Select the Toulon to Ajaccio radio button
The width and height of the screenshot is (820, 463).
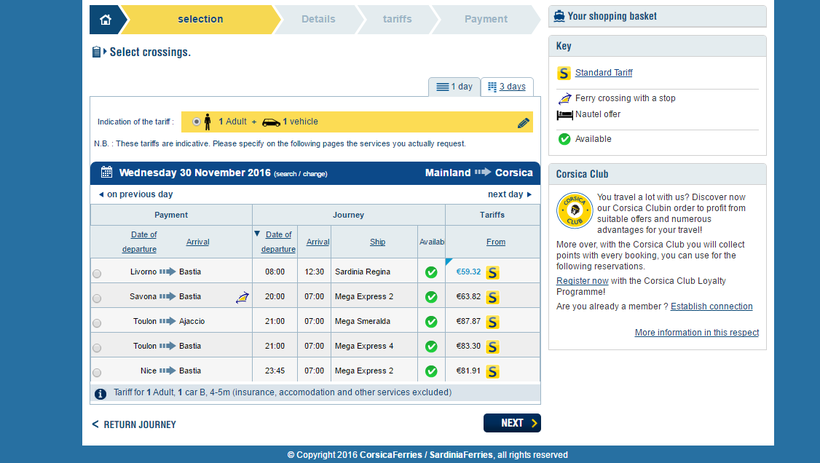pos(97,323)
